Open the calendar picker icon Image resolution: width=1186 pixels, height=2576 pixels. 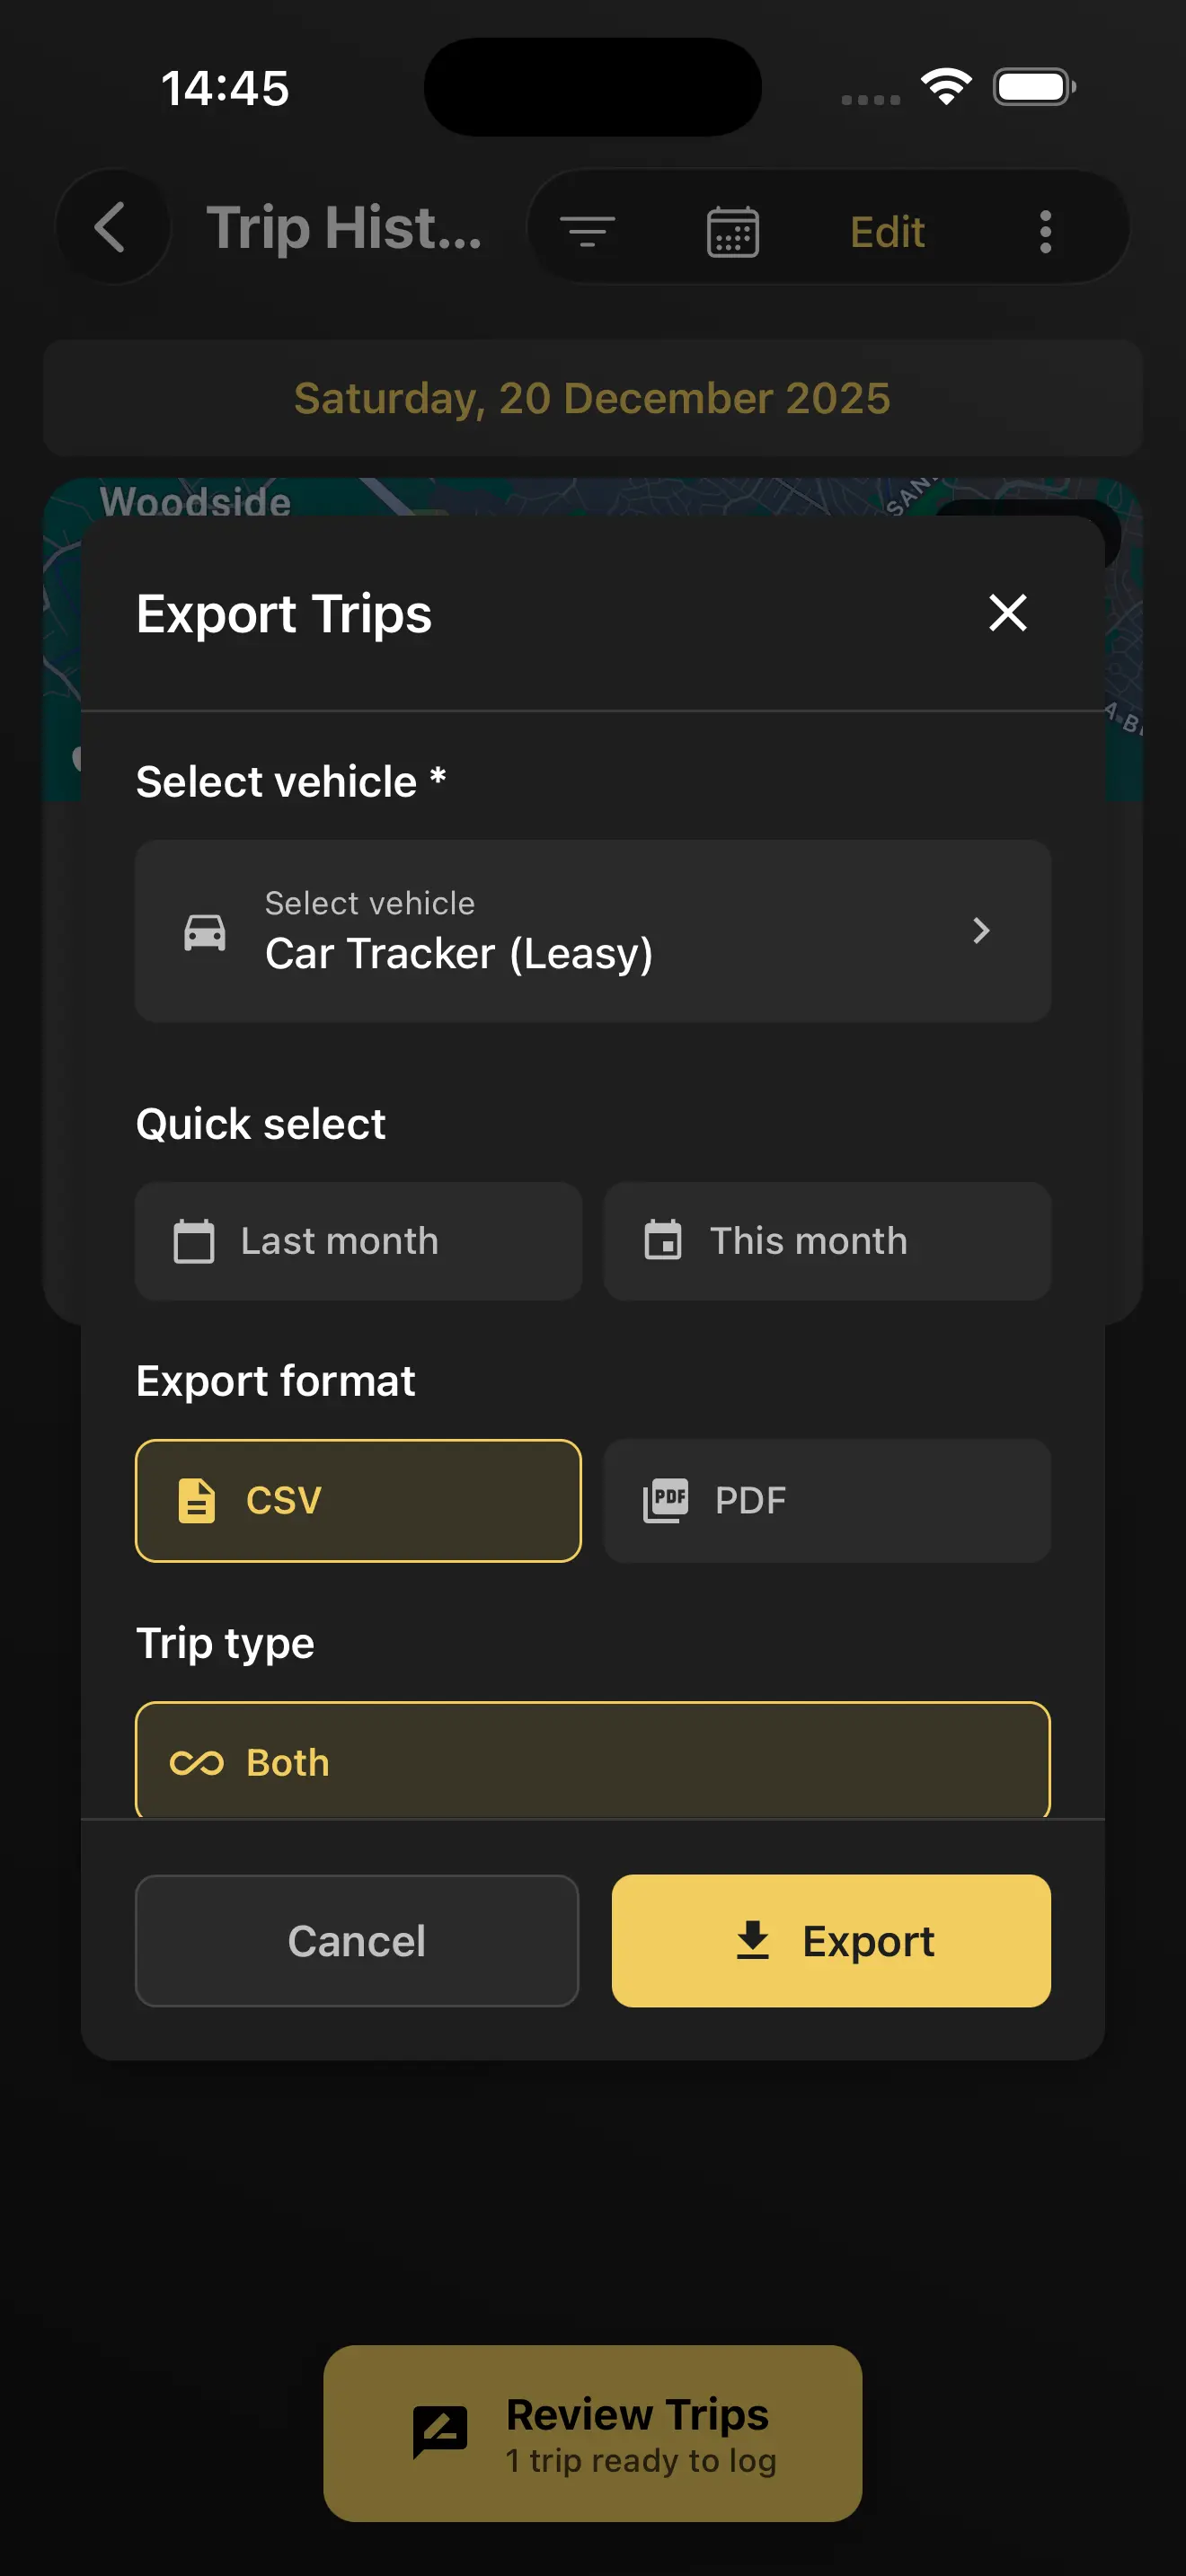coord(732,232)
